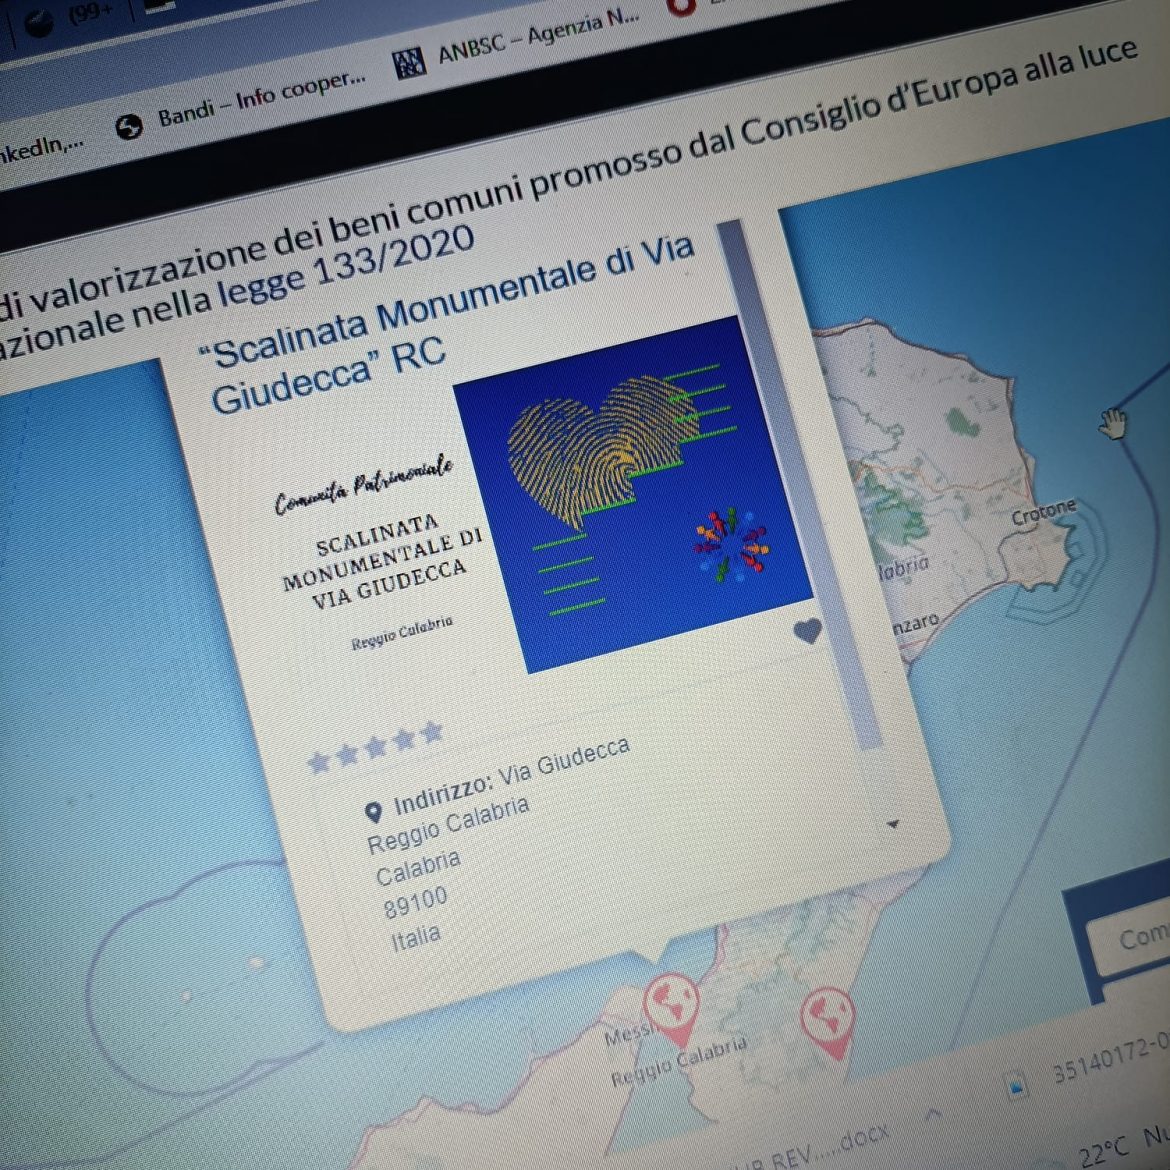The height and width of the screenshot is (1170, 1170).
Task: Open the blue fingerprint heart thumbnail image
Action: 630,495
